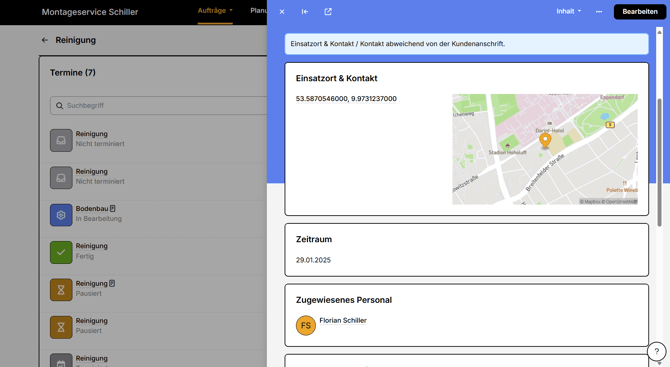Viewport: 670px width, 367px height.
Task: Click the Termine (7) heading
Action: click(x=73, y=73)
